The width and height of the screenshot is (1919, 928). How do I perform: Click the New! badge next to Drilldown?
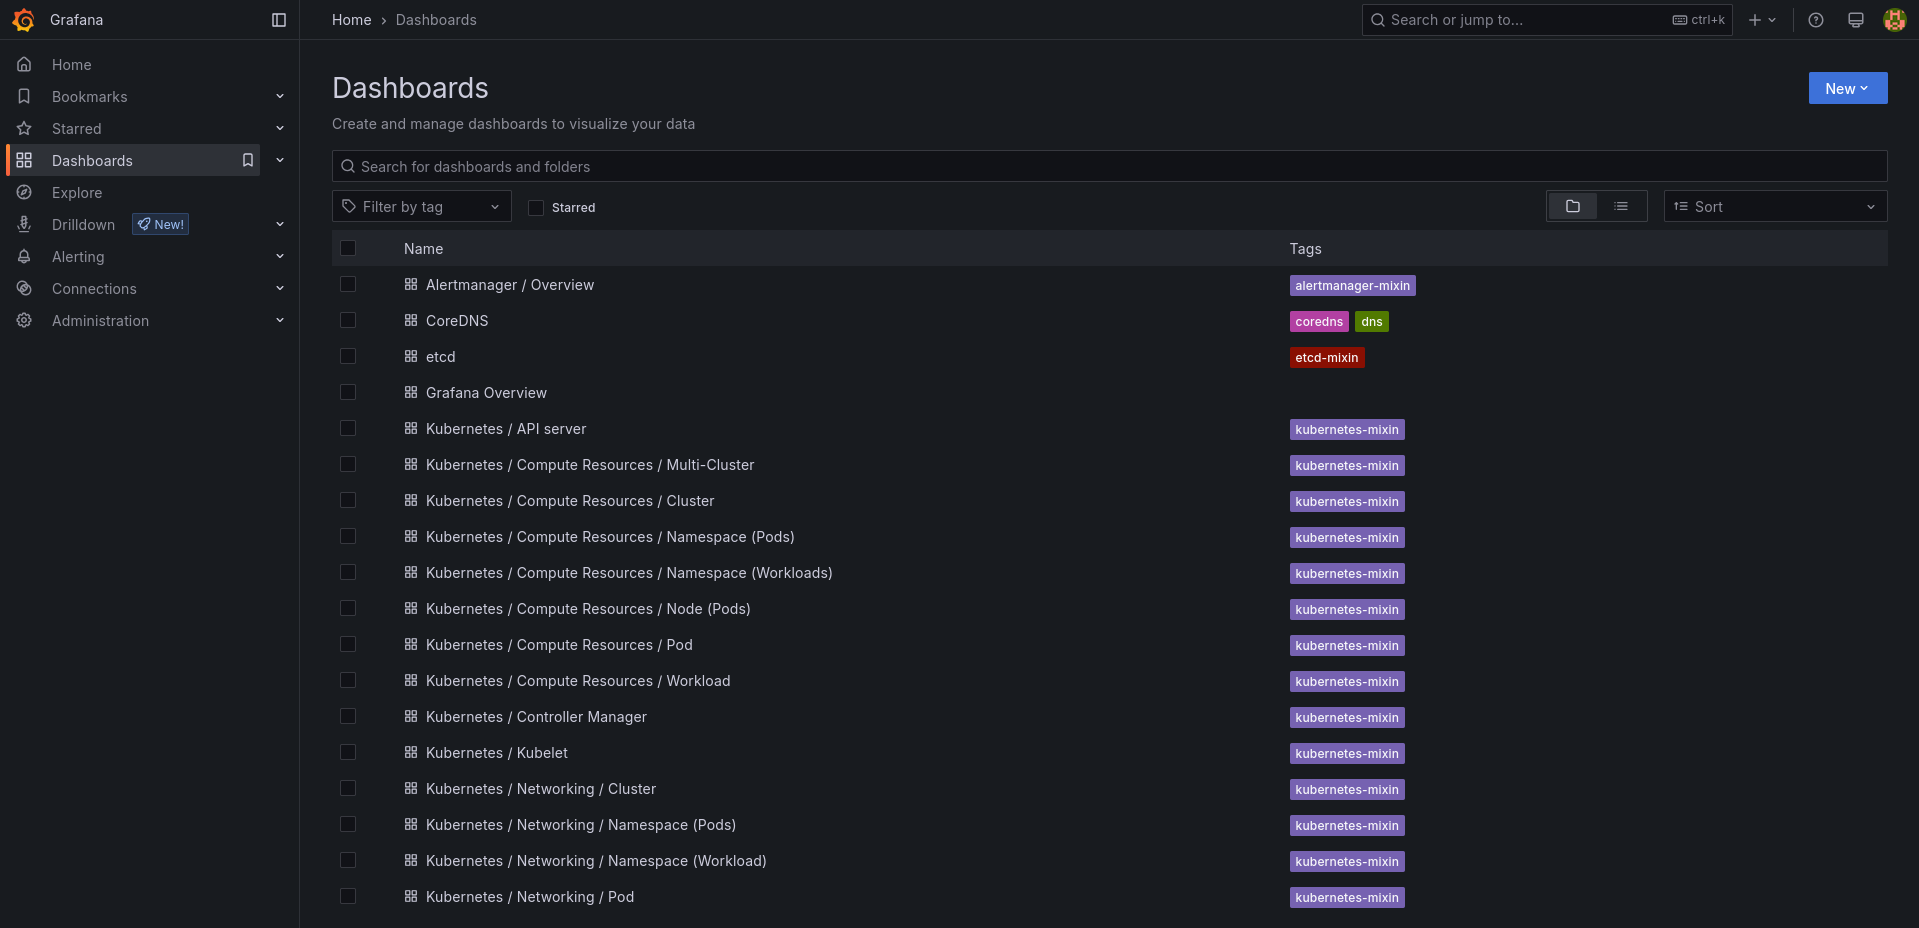[161, 224]
